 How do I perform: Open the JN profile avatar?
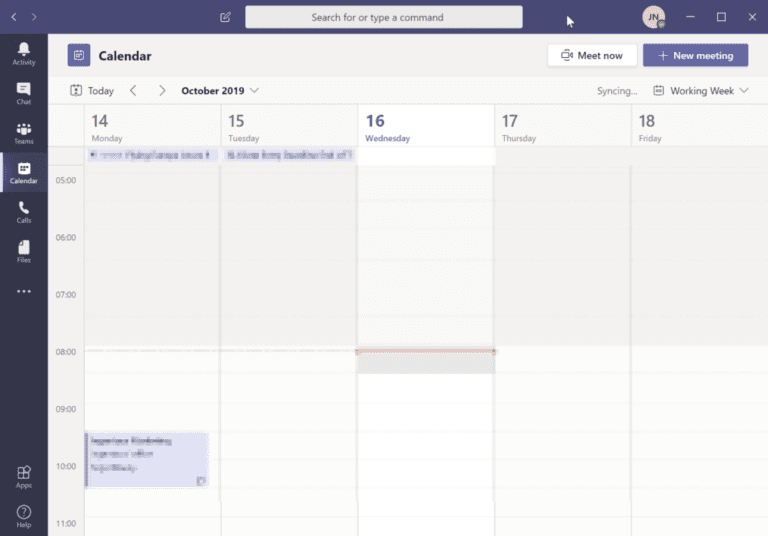click(653, 17)
